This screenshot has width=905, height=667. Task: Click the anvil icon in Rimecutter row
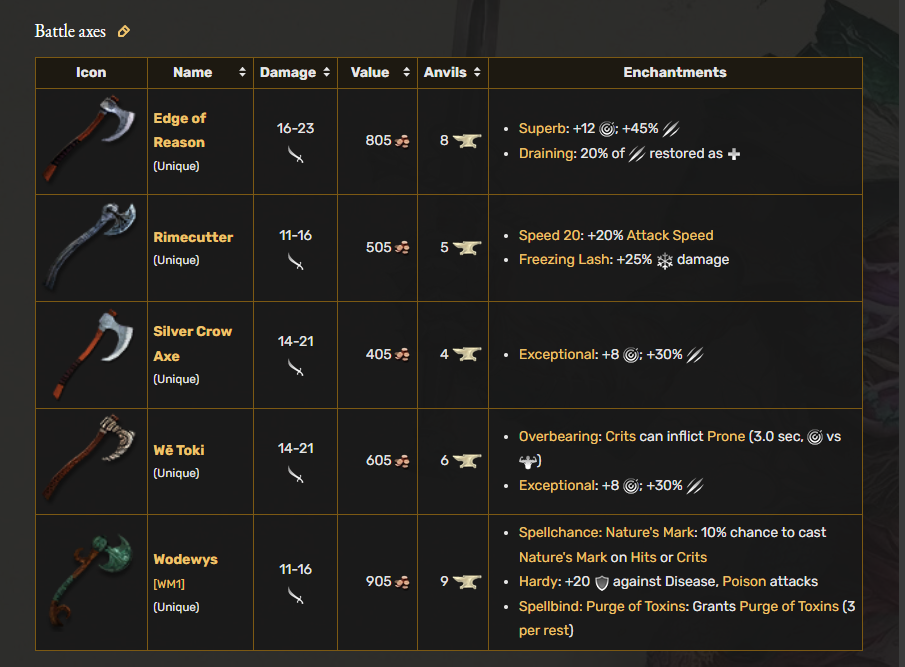pyautogui.click(x=467, y=248)
